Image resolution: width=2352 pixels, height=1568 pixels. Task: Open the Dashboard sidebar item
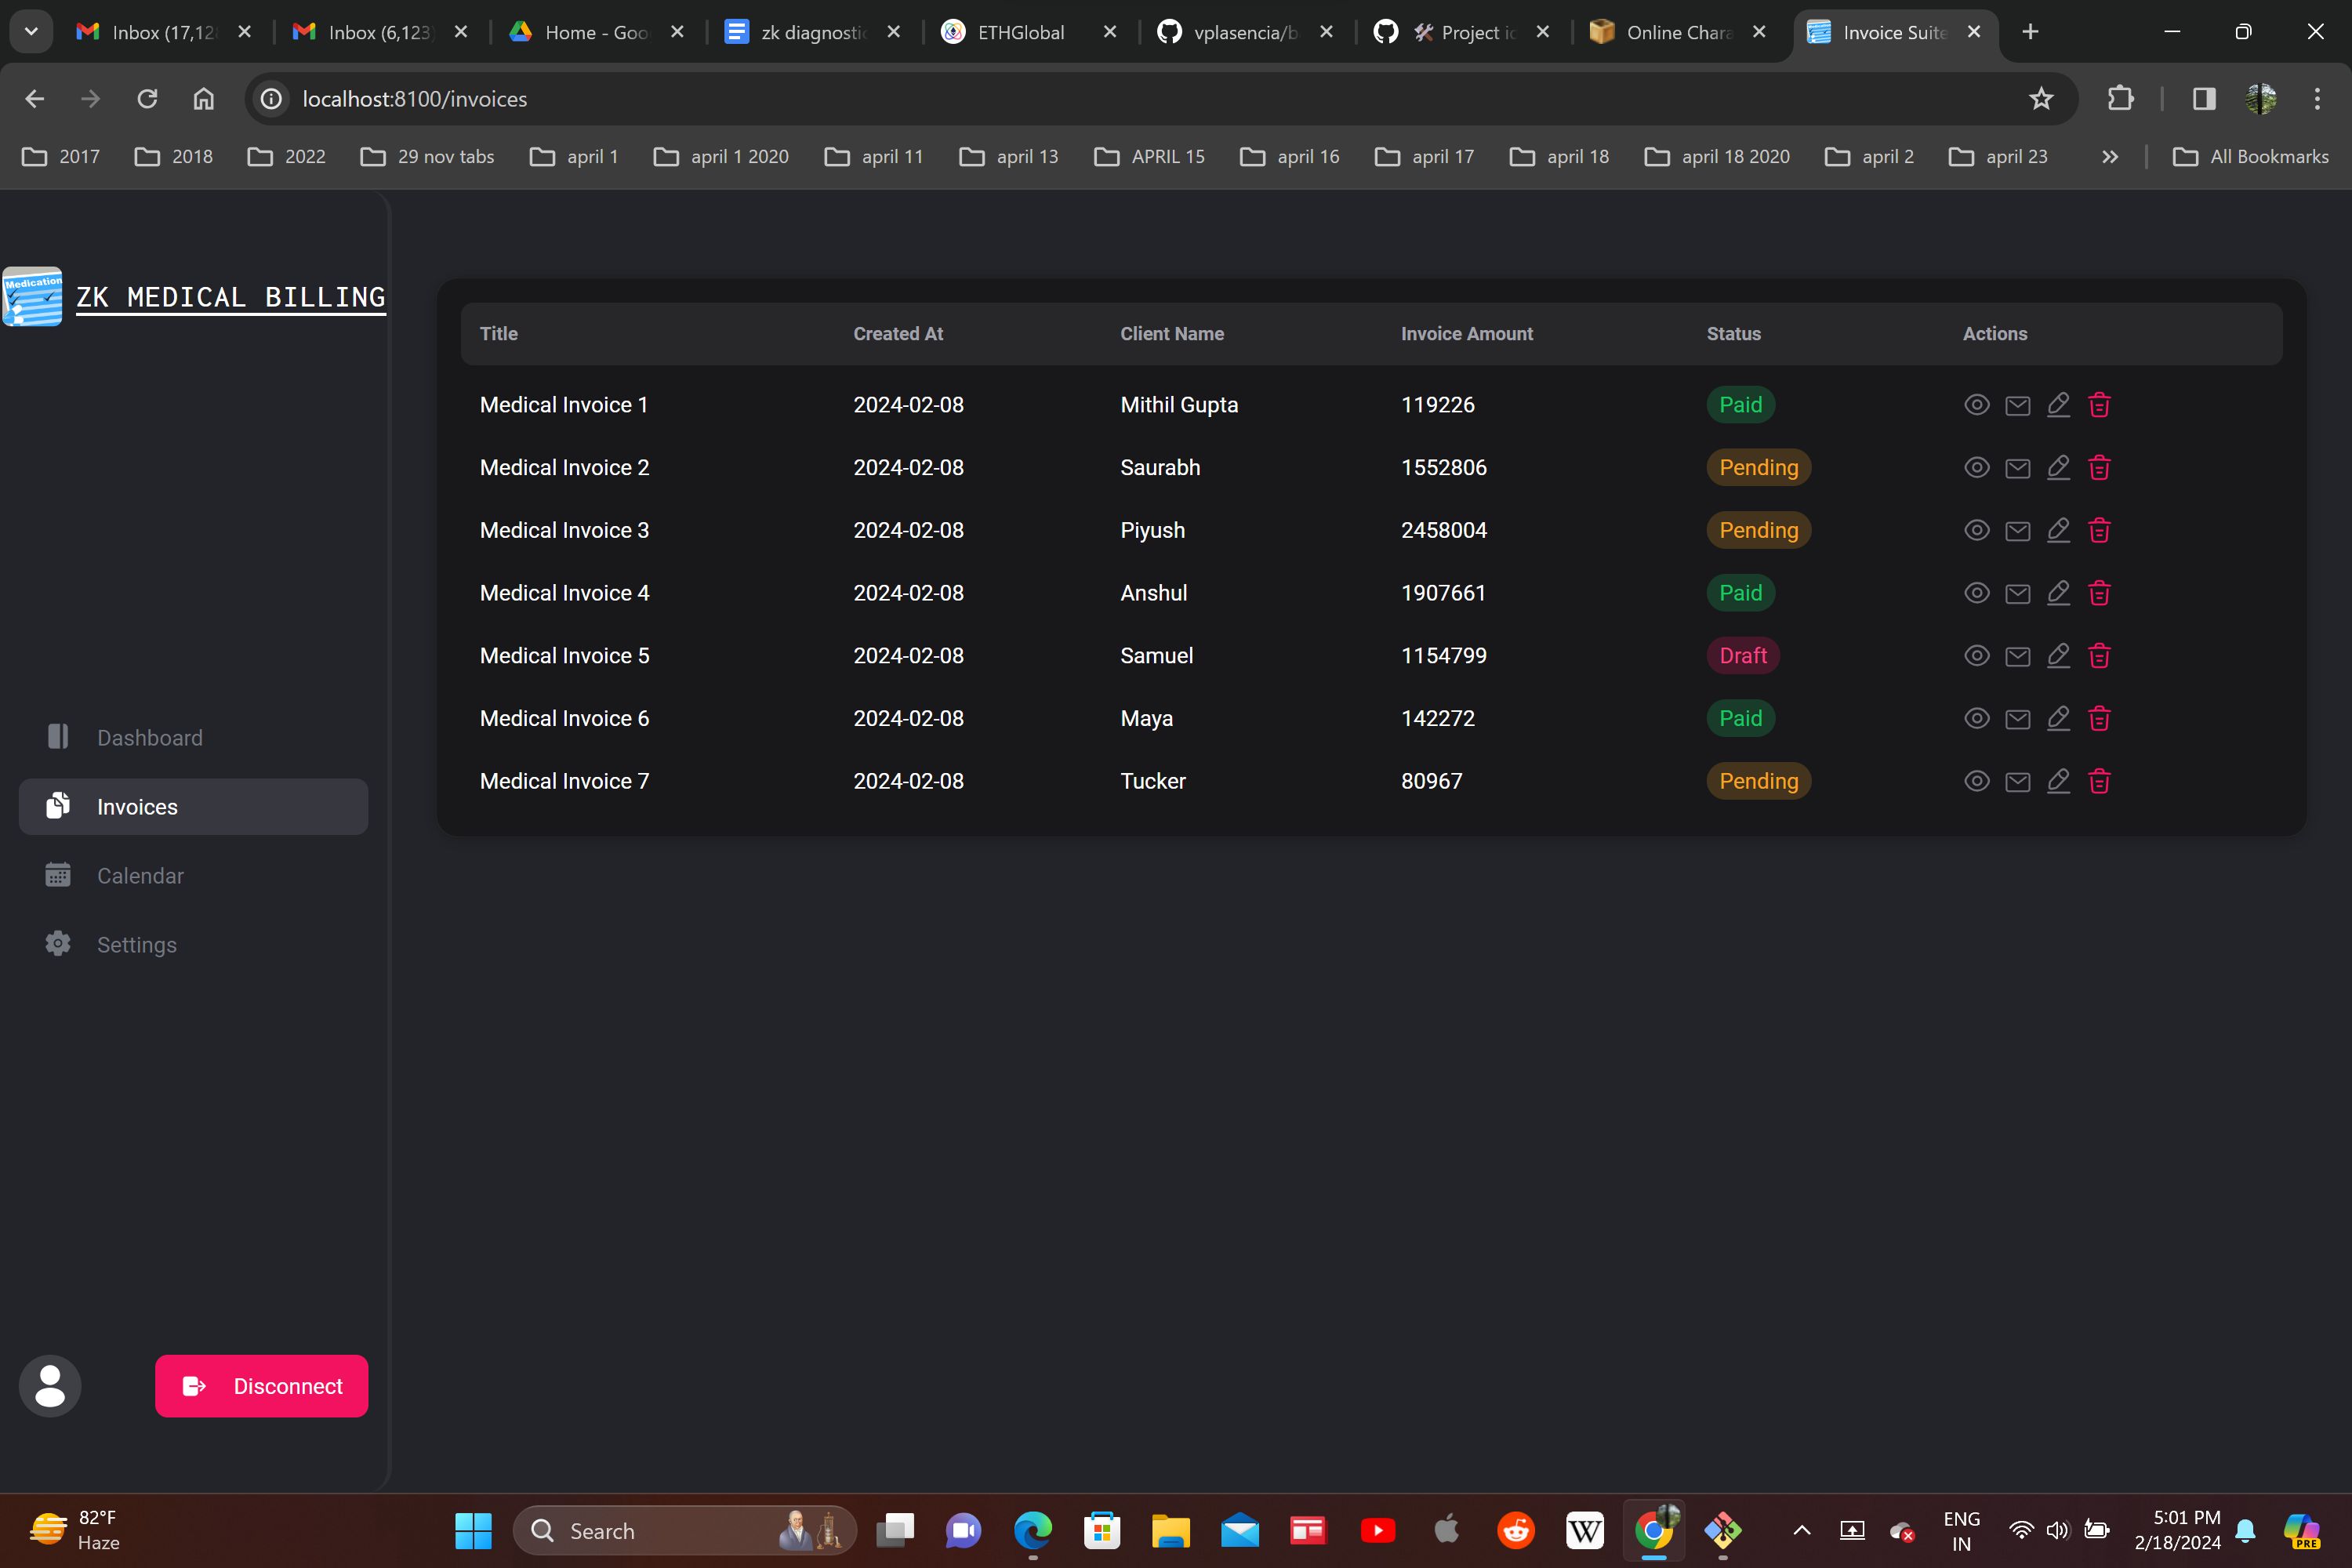click(x=149, y=738)
